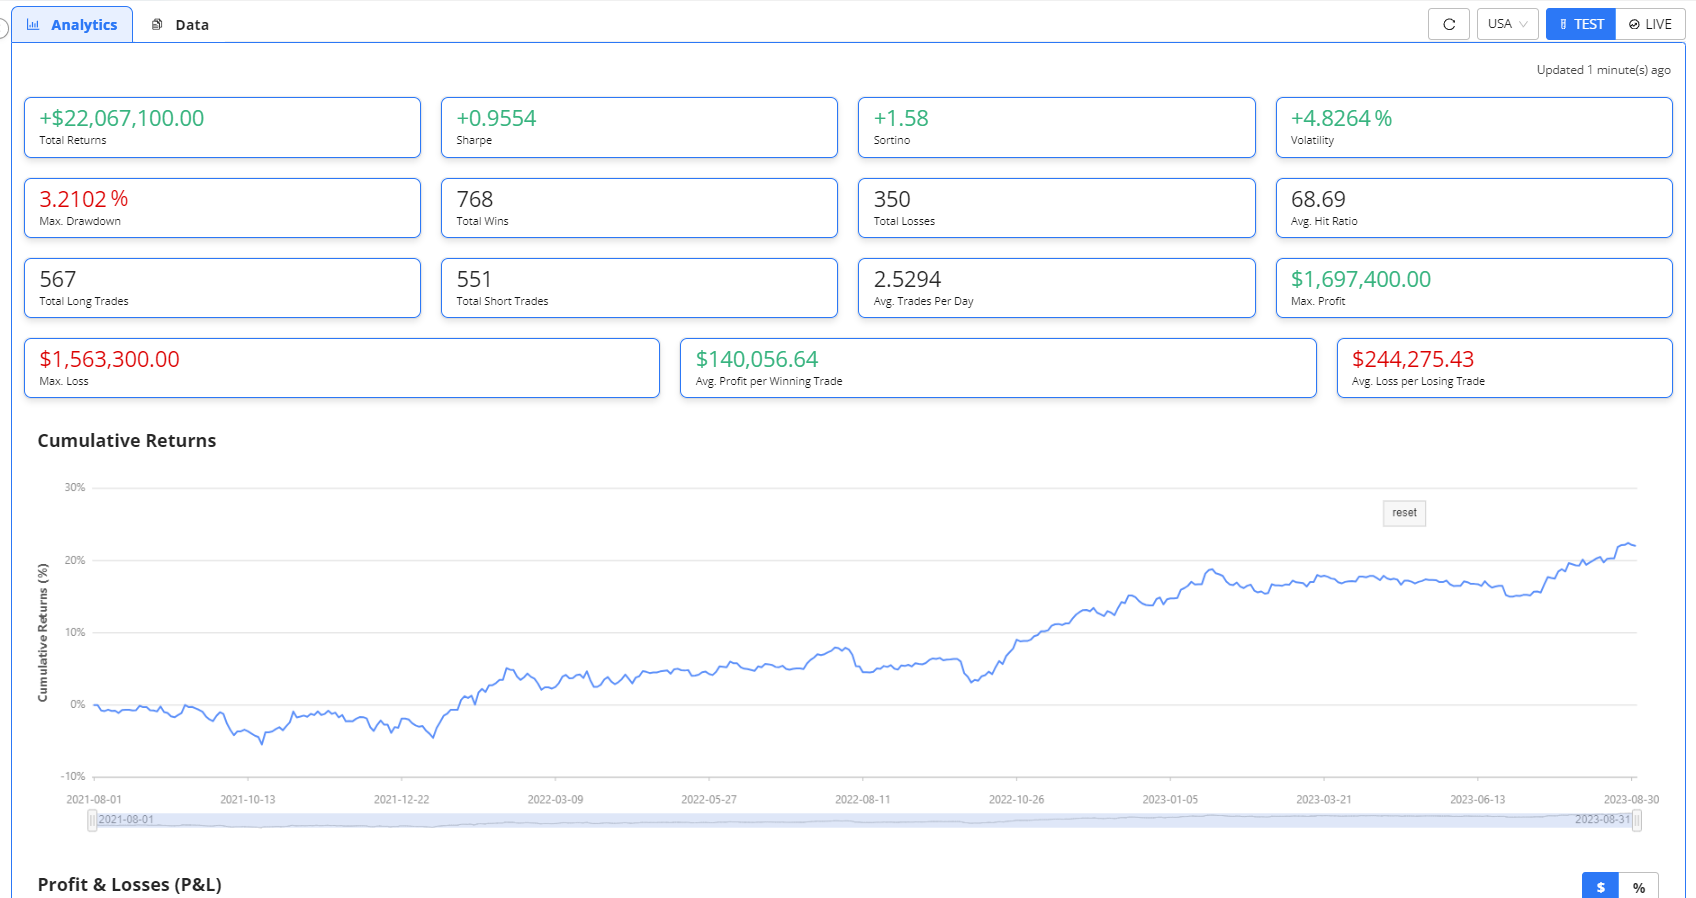Viewport: 1696px width, 898px height.
Task: Click the Sortino value +1.58
Action: [x=901, y=118]
